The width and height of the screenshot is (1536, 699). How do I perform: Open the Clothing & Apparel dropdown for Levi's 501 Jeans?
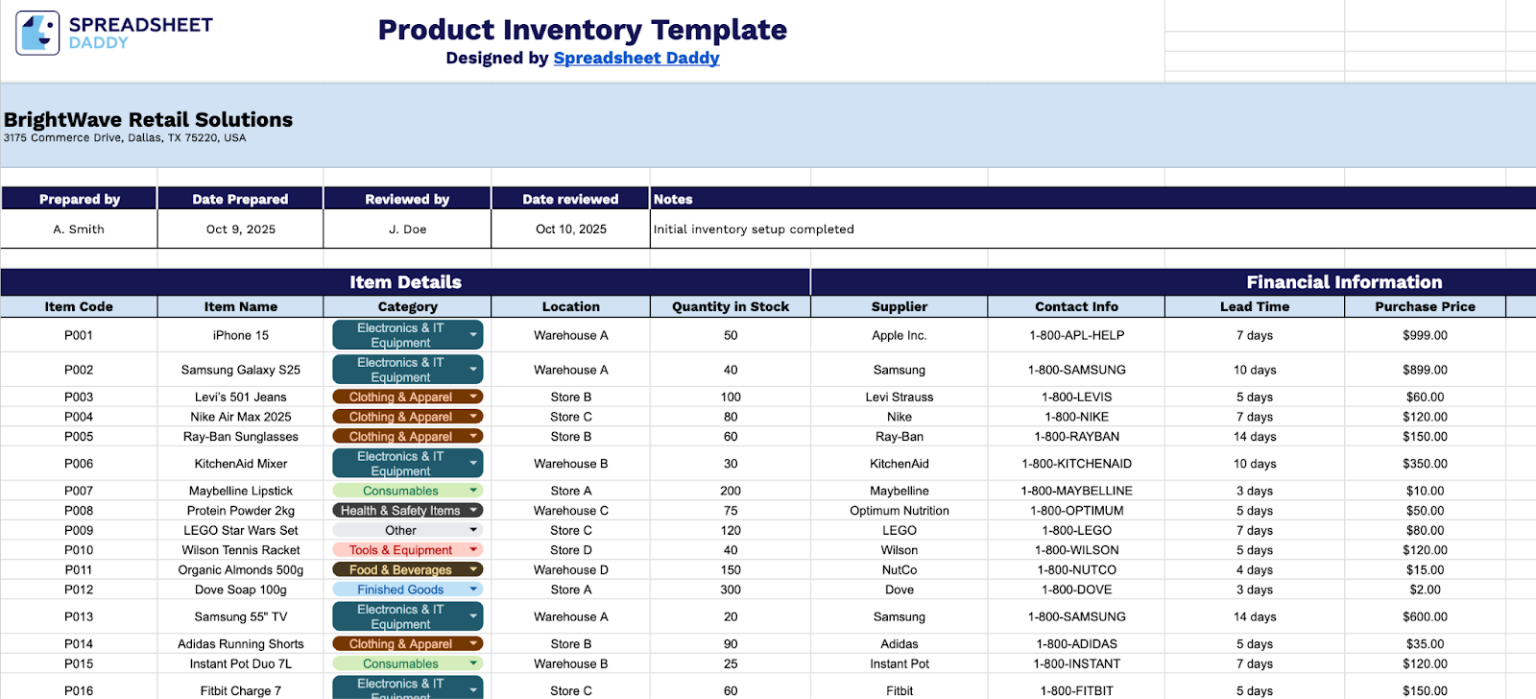pos(474,396)
